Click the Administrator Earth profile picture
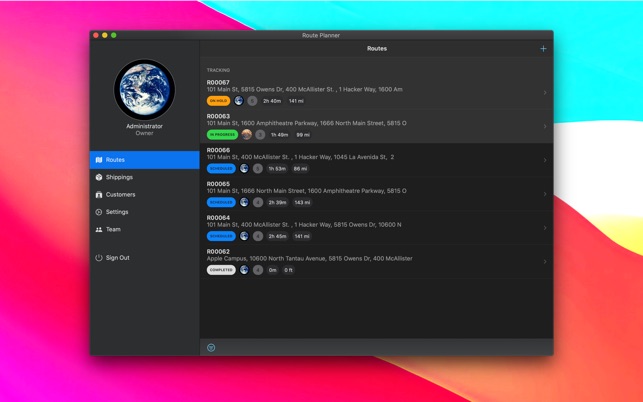Image resolution: width=643 pixels, height=402 pixels. pyautogui.click(x=144, y=90)
